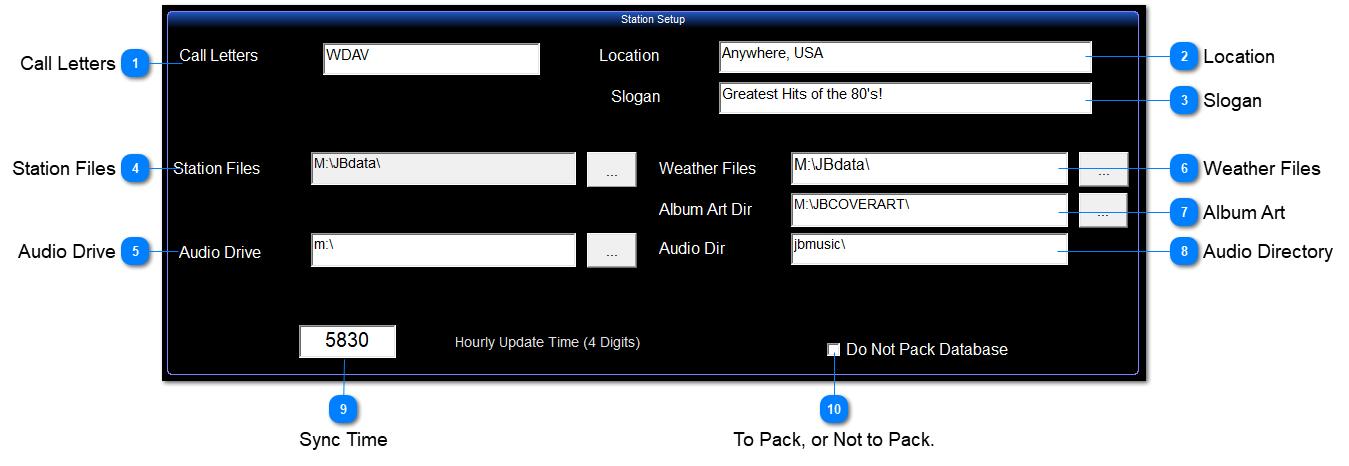Click the Audio Drive field showing m:\
This screenshot has height=466, width=1349.
(443, 250)
